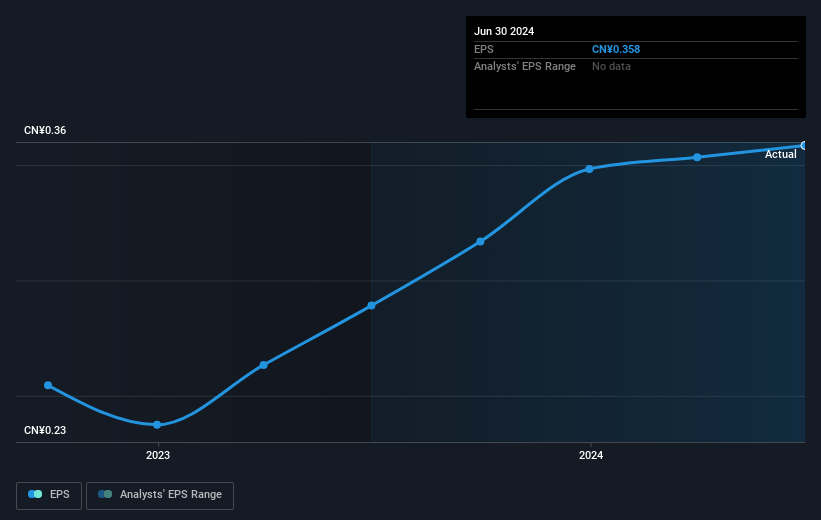Click the 2023 x-axis label
This screenshot has height=520, width=821.
coord(158,455)
